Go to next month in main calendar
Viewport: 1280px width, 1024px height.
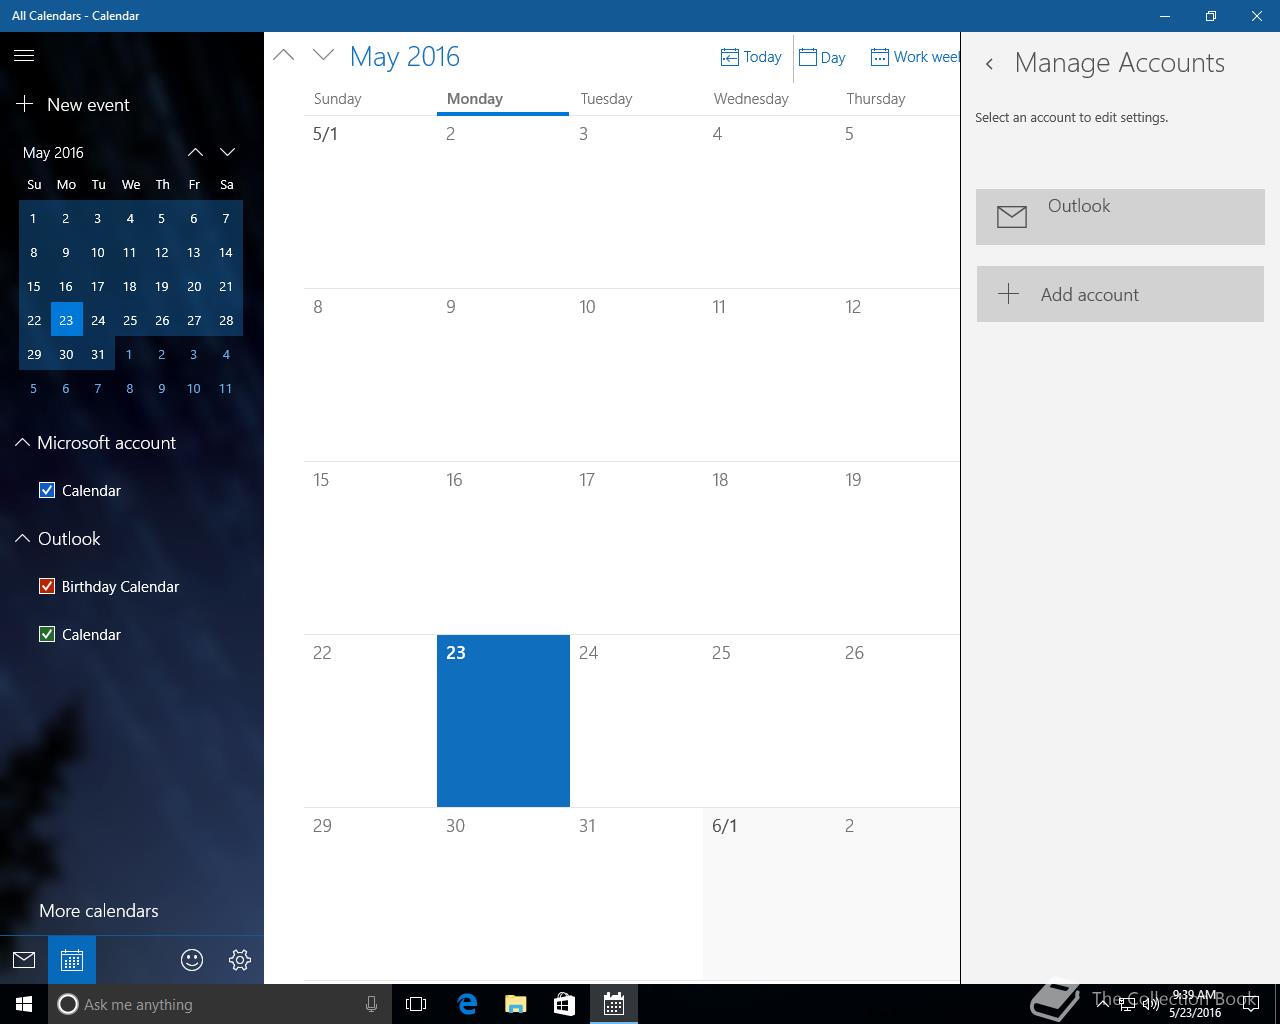click(323, 56)
